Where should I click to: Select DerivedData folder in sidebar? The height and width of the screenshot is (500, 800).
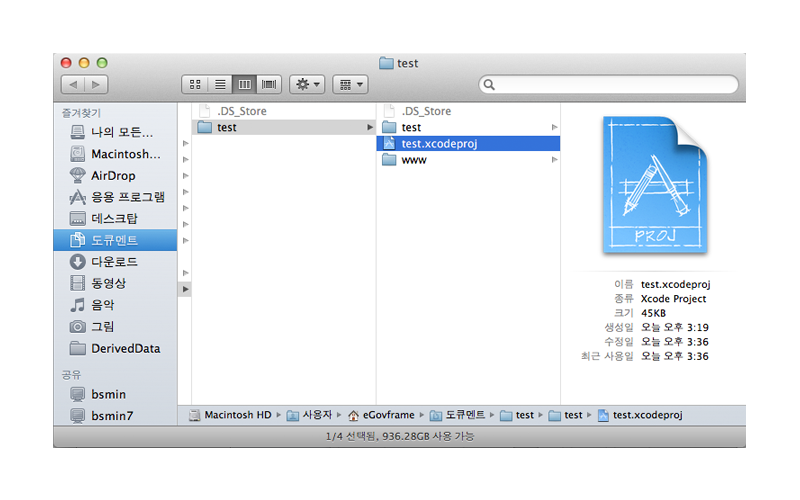(x=125, y=349)
